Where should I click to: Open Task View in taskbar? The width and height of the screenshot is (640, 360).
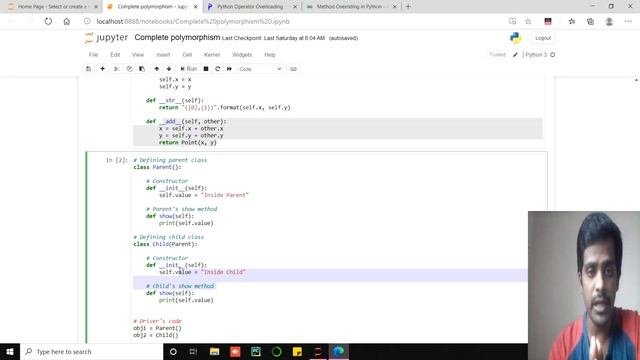193,351
